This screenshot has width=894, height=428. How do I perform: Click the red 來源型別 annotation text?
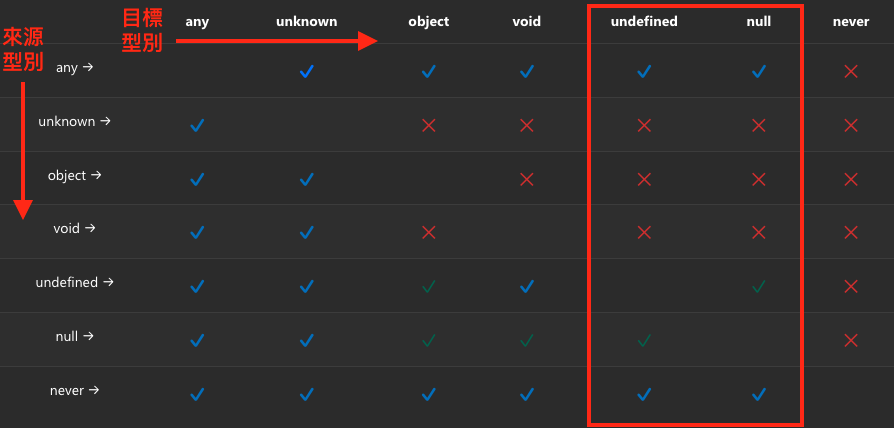coord(23,50)
